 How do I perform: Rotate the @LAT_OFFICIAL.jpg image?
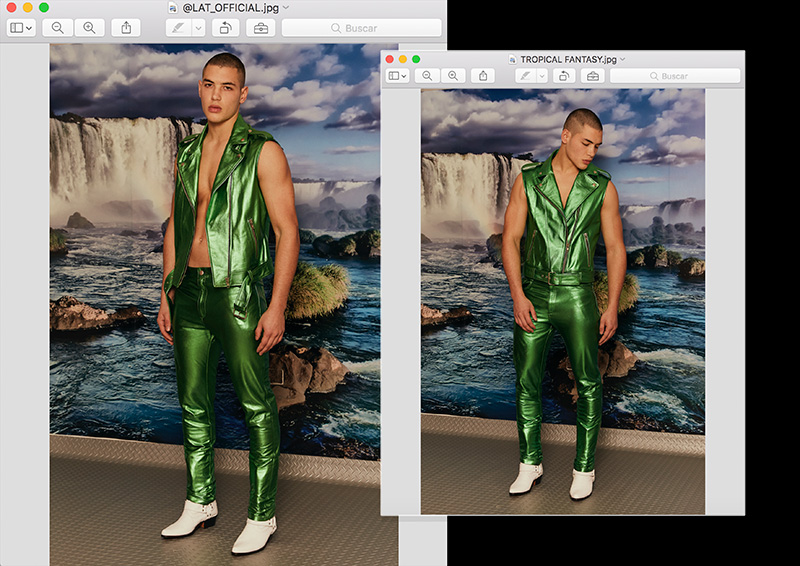point(225,28)
